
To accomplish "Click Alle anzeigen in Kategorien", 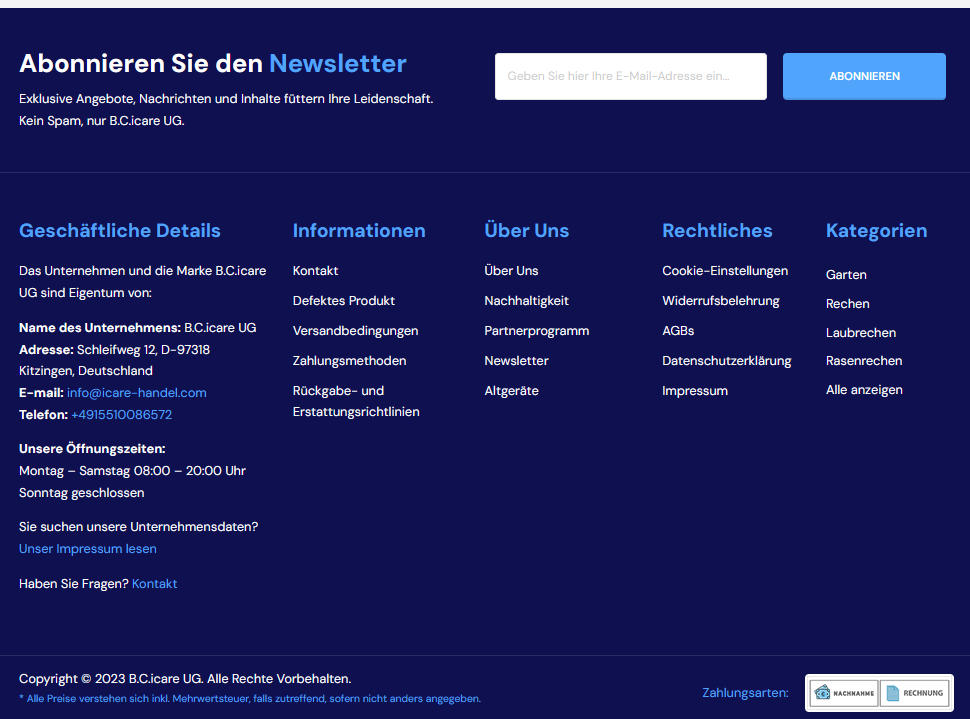I will tap(864, 390).
